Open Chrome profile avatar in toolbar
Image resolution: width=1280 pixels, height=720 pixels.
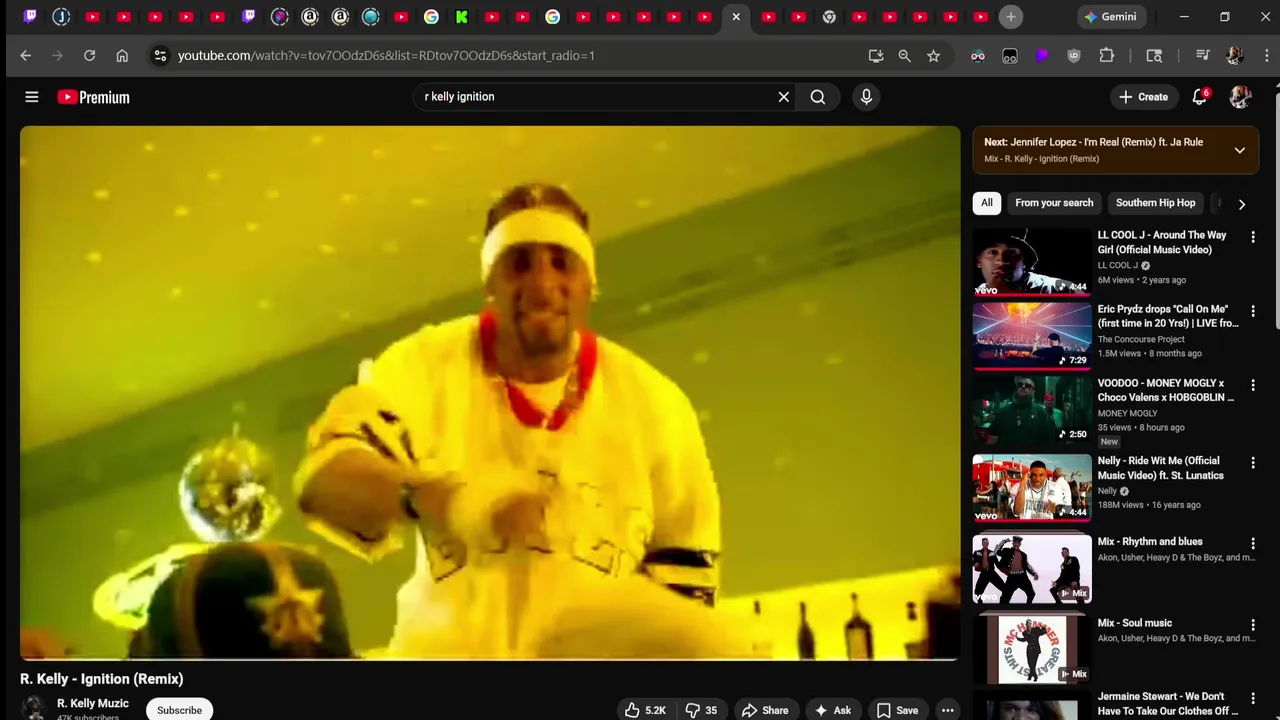tap(1235, 56)
